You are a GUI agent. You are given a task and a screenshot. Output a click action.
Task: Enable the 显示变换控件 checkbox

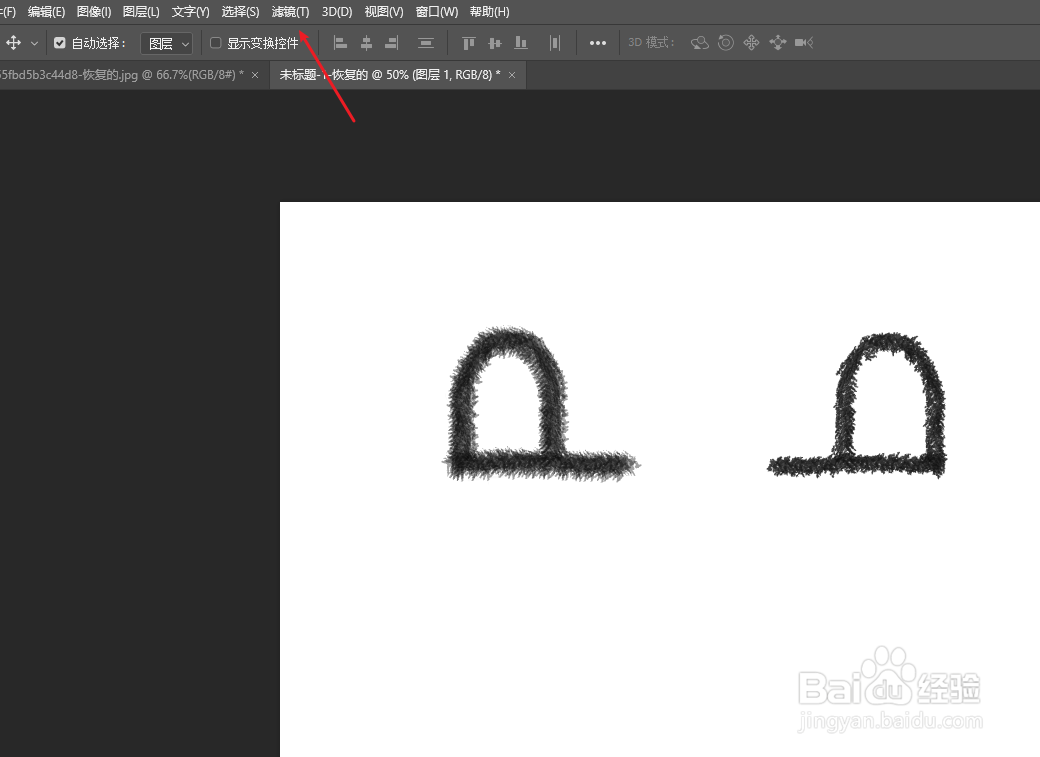(x=216, y=43)
